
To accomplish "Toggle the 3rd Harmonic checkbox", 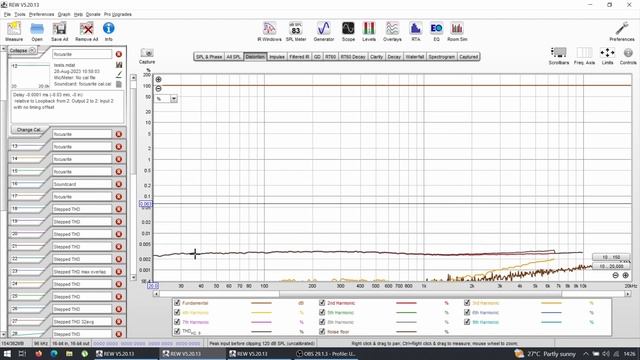I will 467,303.
